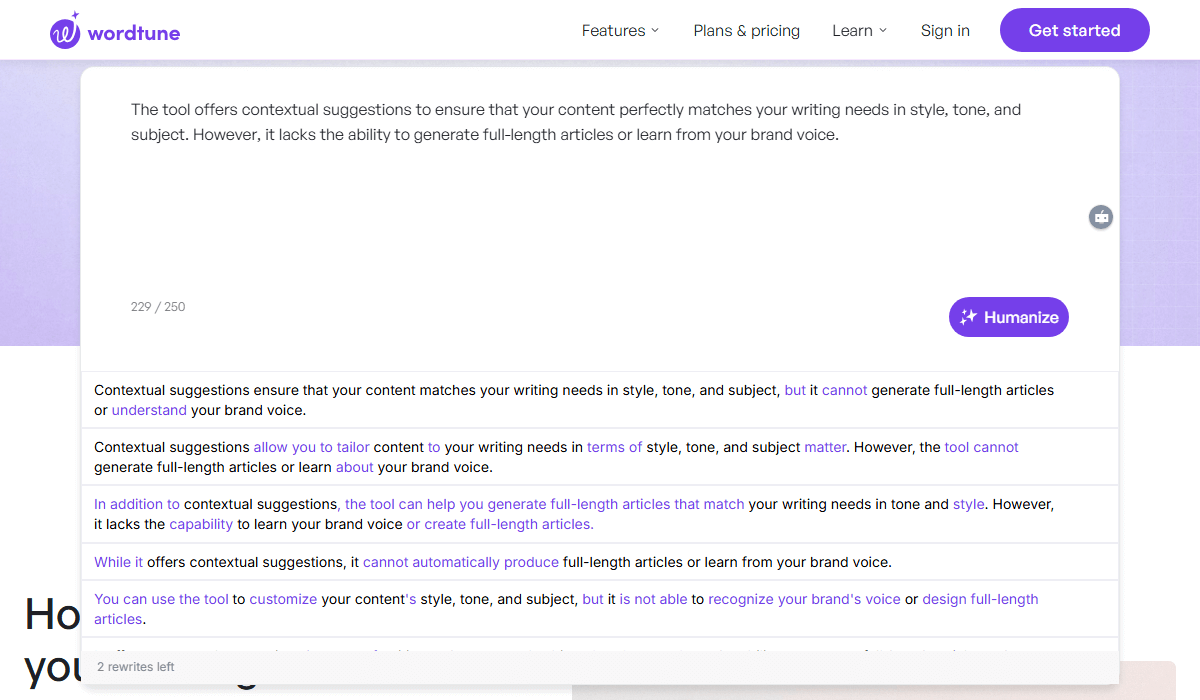
Task: Click the Features menu chevron arrow
Action: 655,31
